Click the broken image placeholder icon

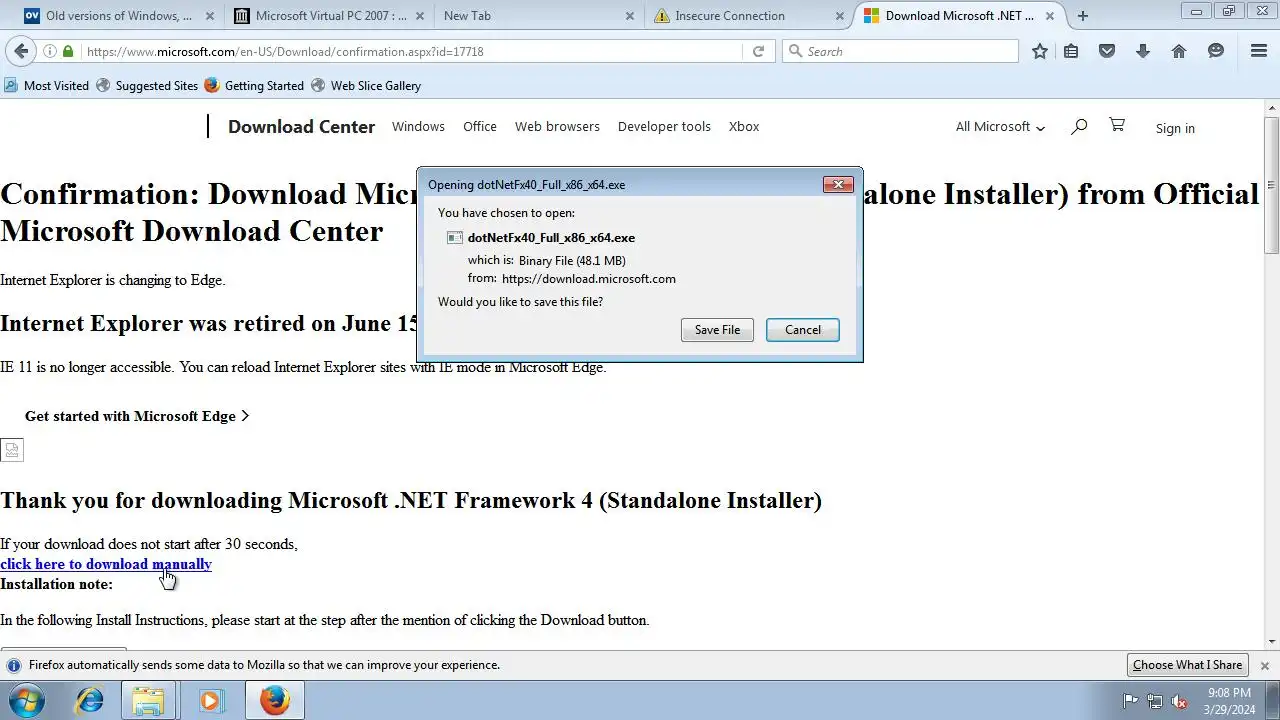pos(11,451)
